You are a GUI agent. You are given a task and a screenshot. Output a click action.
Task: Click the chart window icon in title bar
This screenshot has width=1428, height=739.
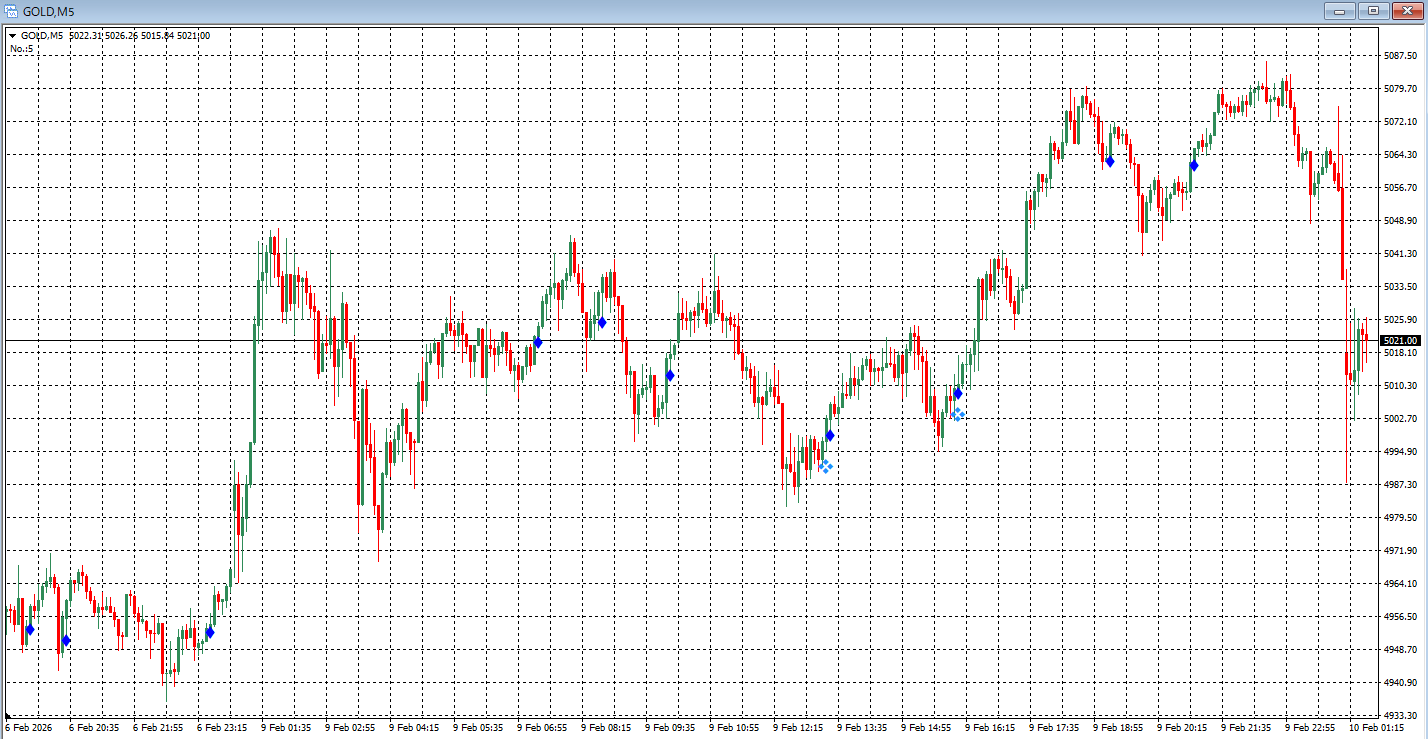(x=10, y=10)
